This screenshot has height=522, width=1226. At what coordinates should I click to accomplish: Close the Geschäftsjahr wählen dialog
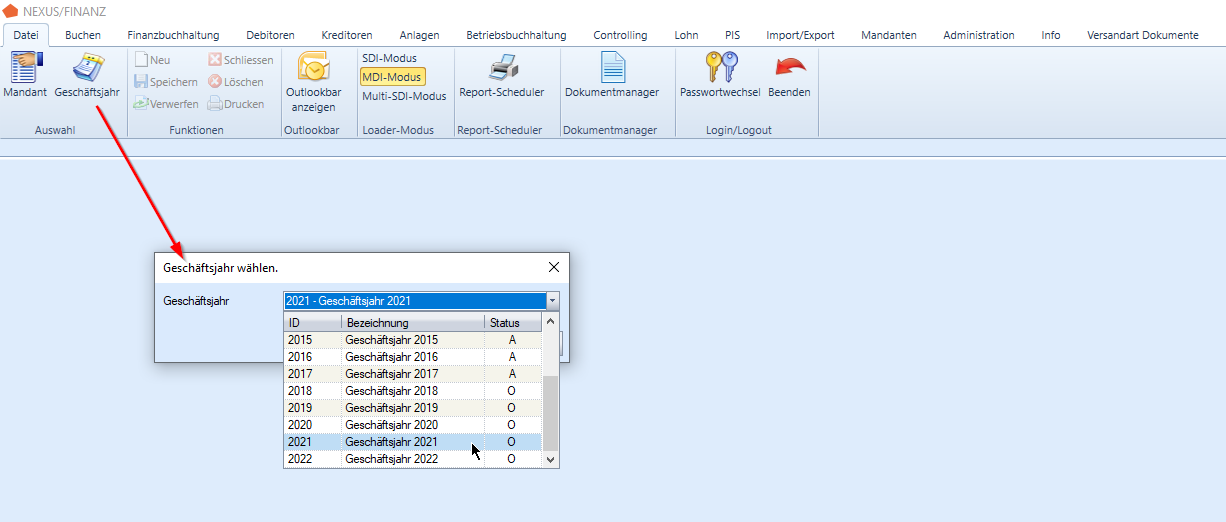coord(554,267)
